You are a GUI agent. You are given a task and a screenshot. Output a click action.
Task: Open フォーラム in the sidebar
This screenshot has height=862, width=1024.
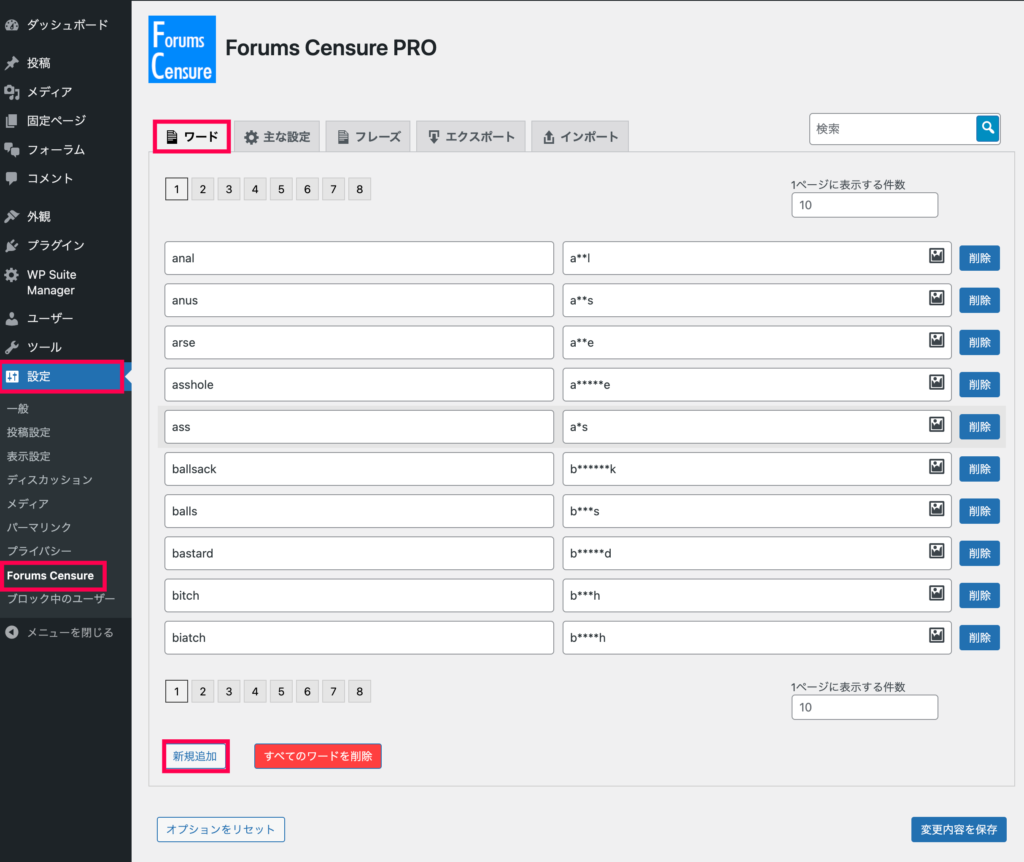[x=65, y=150]
